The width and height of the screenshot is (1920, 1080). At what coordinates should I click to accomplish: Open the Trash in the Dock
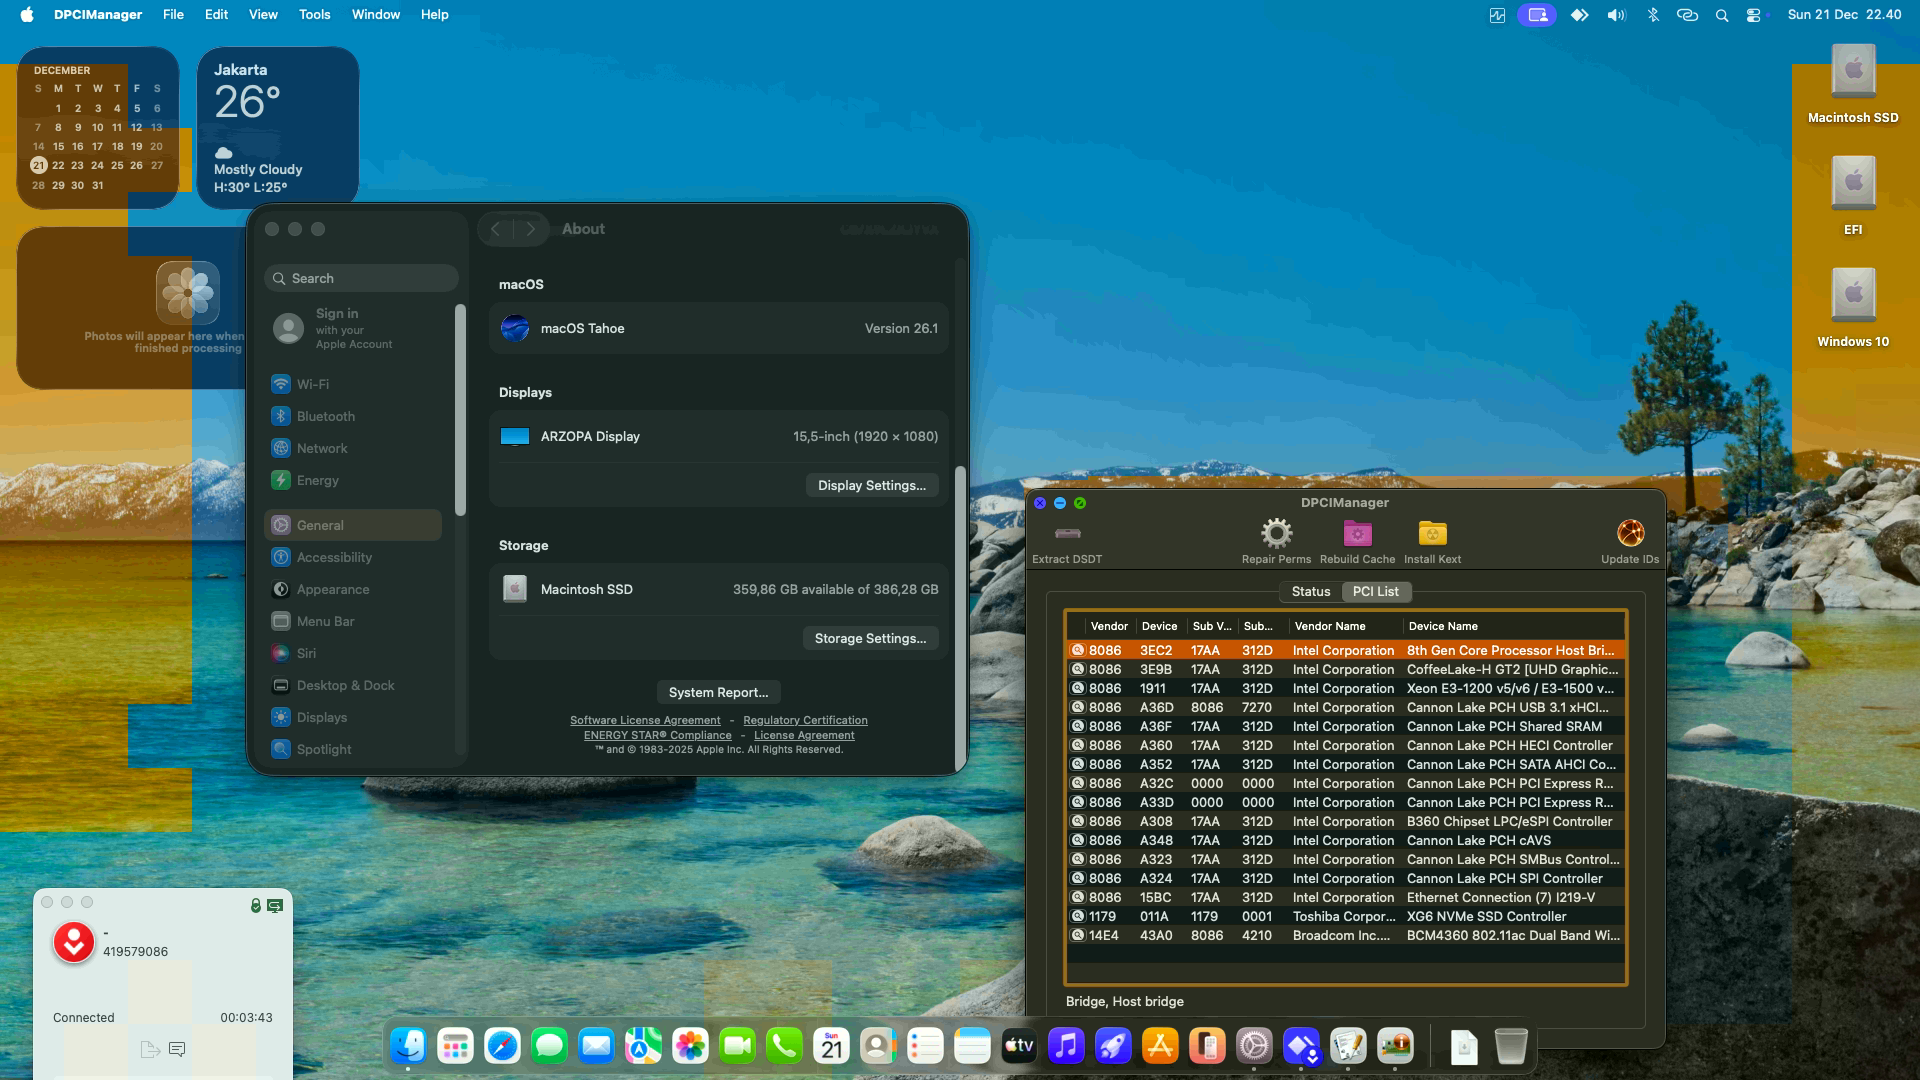1511,1046
